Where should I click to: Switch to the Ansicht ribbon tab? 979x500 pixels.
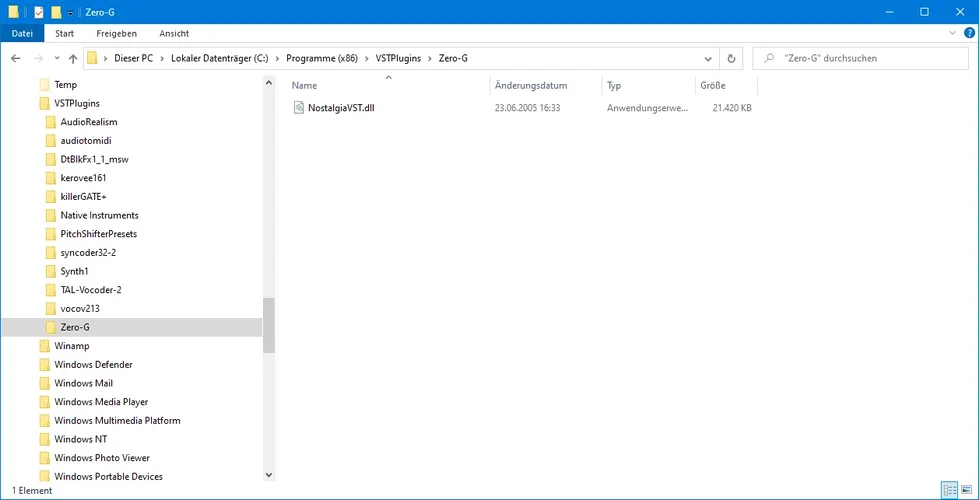tap(174, 33)
